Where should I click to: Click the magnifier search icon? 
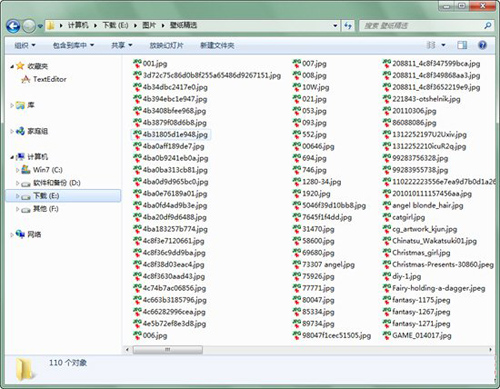487,25
